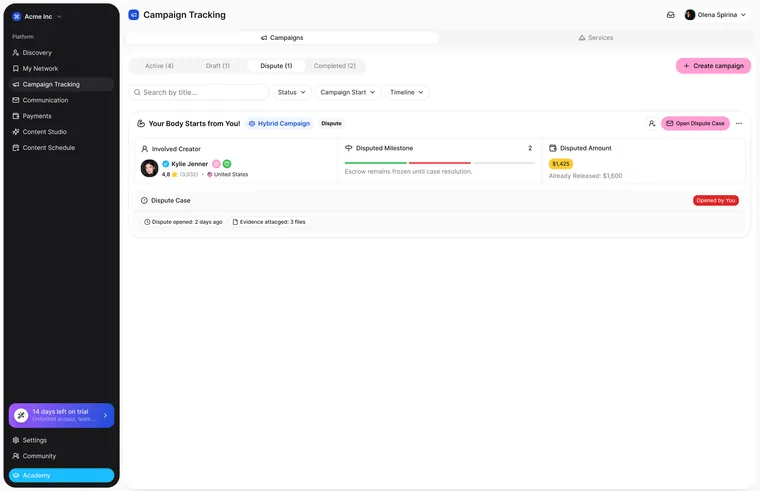Open the Acme Inc workspace switcher
Viewport: 760px width, 491px height.
tap(37, 16)
